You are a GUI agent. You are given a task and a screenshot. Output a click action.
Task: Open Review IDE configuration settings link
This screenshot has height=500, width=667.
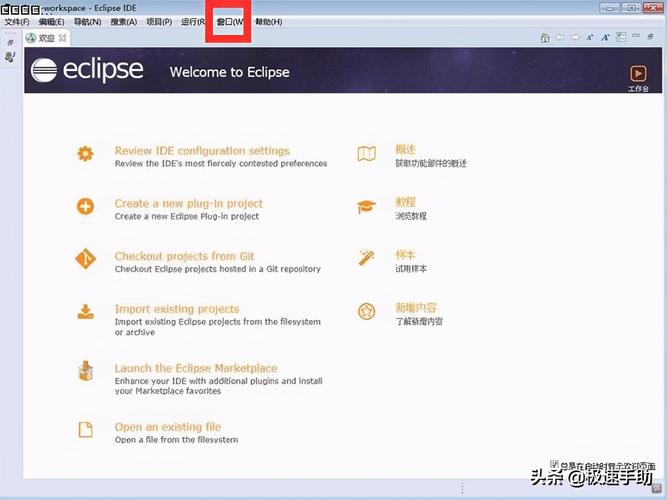pos(202,151)
